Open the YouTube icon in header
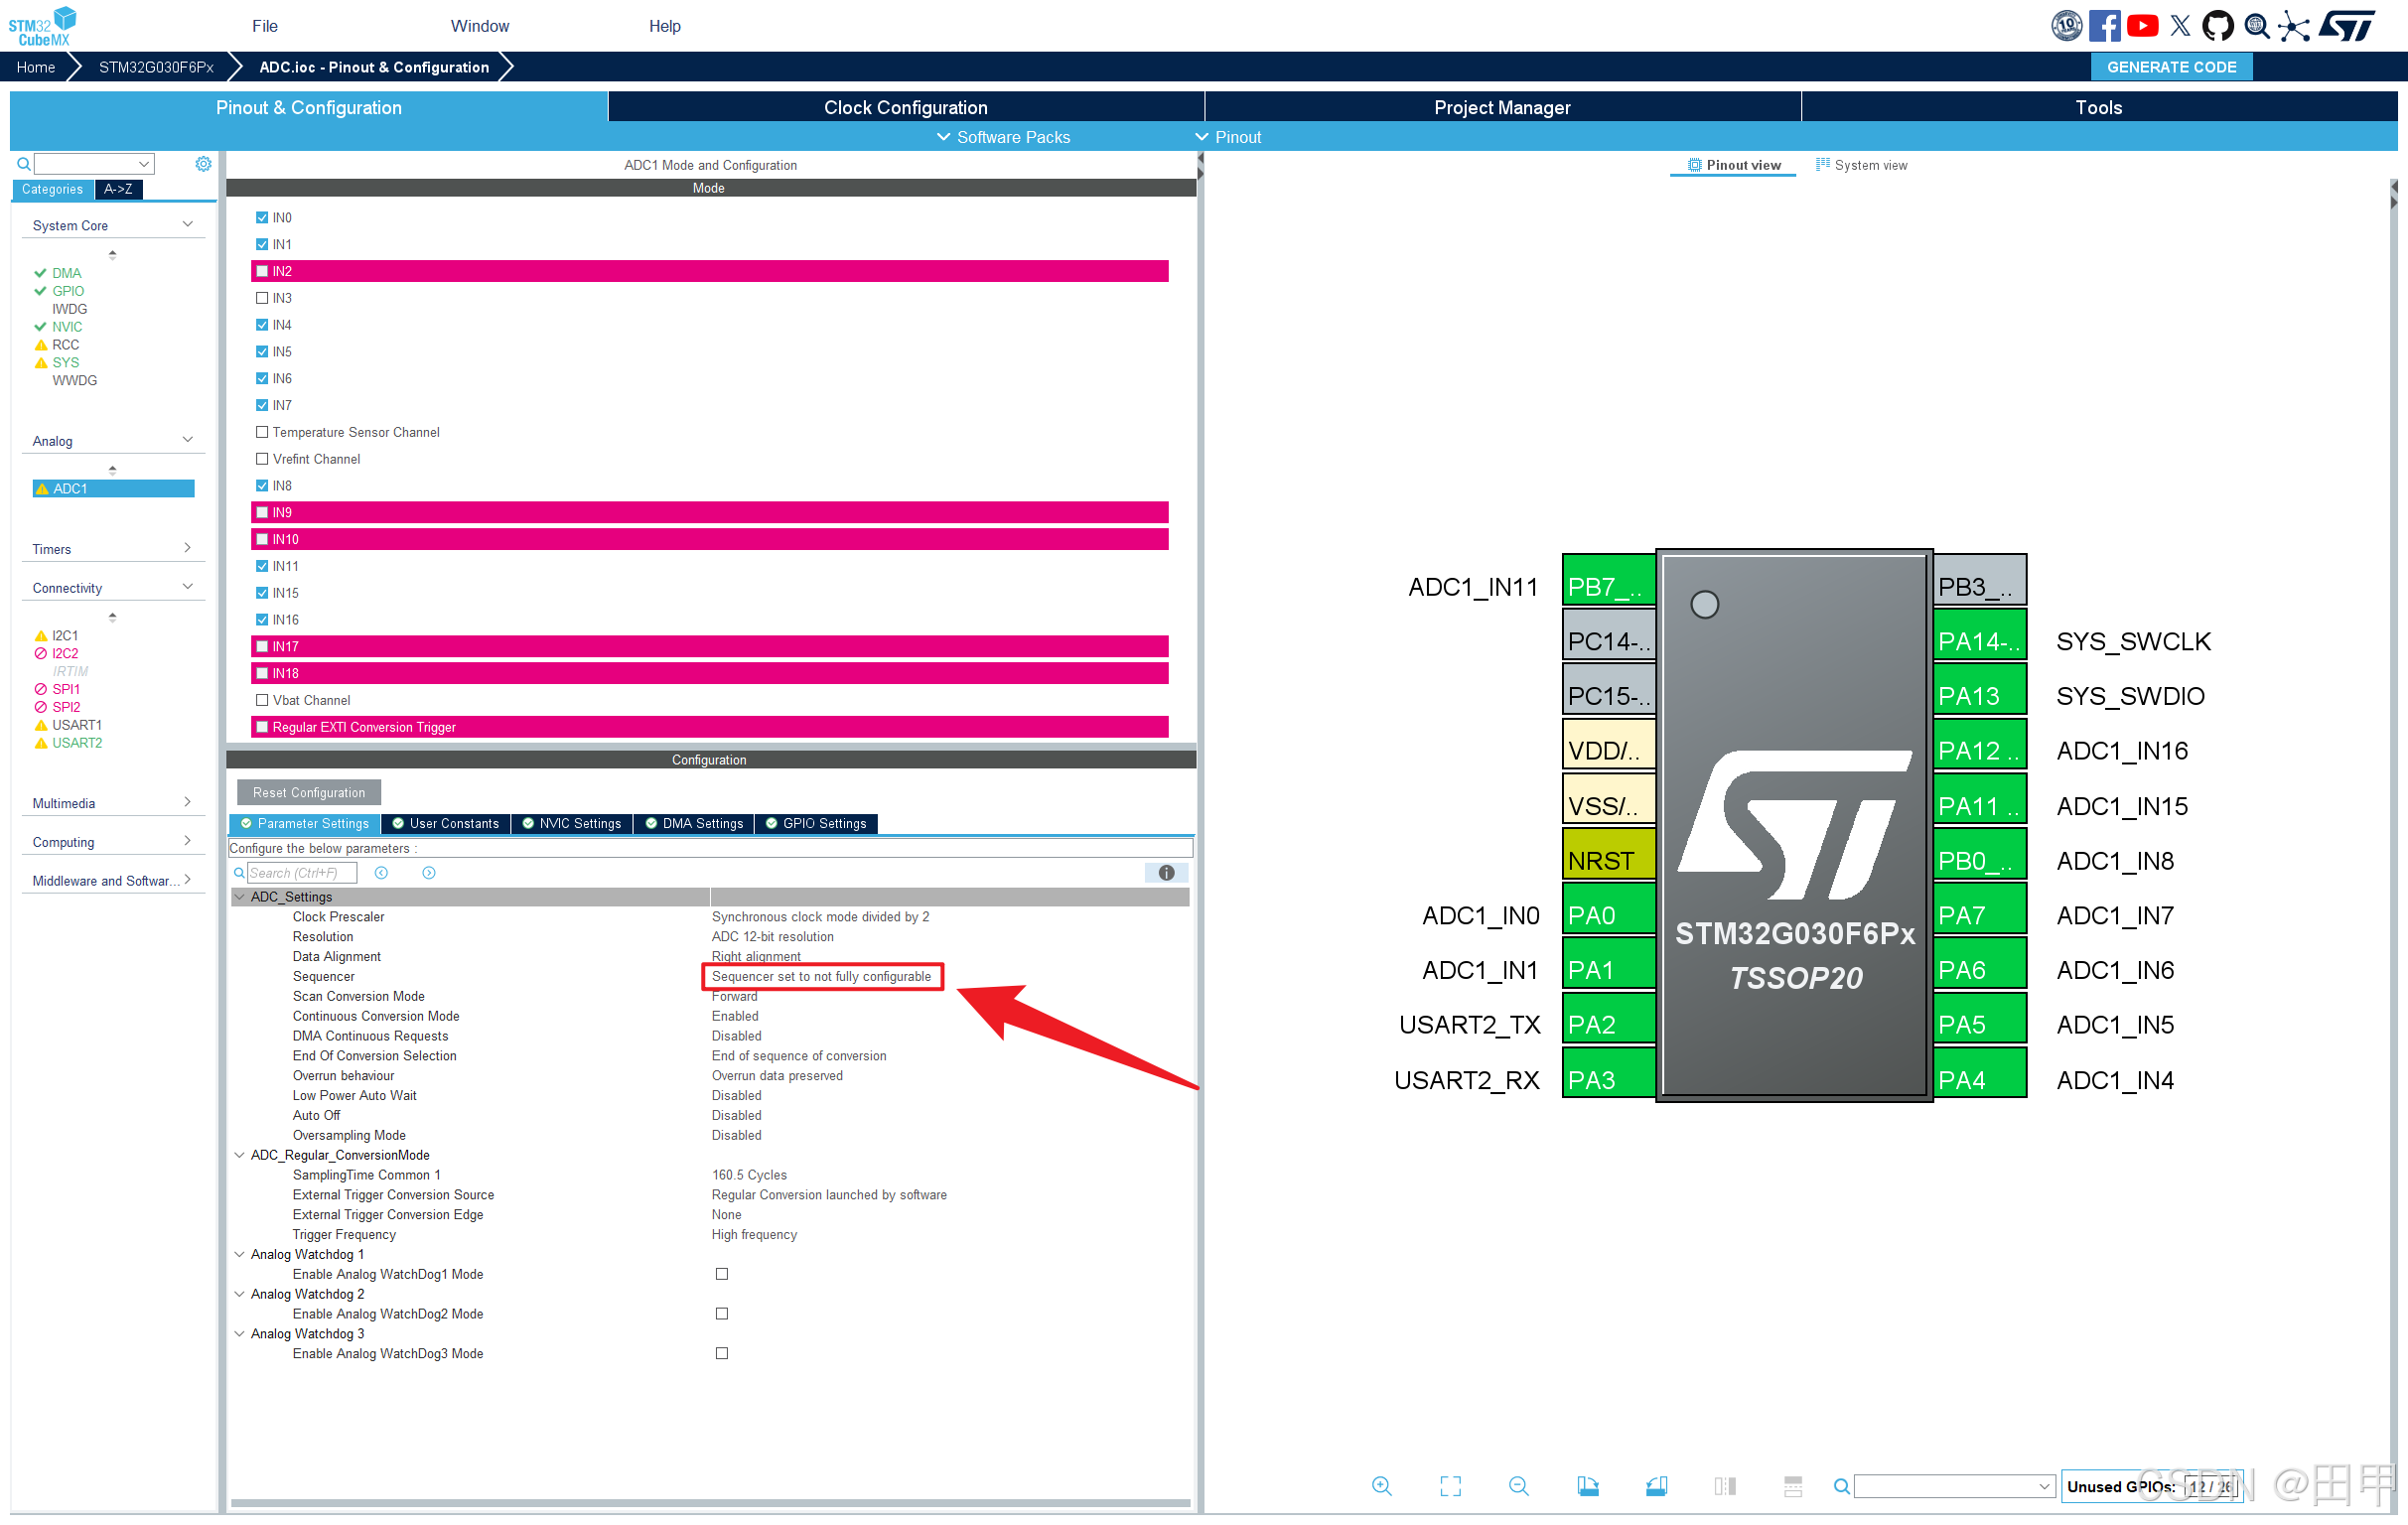 tap(2142, 26)
